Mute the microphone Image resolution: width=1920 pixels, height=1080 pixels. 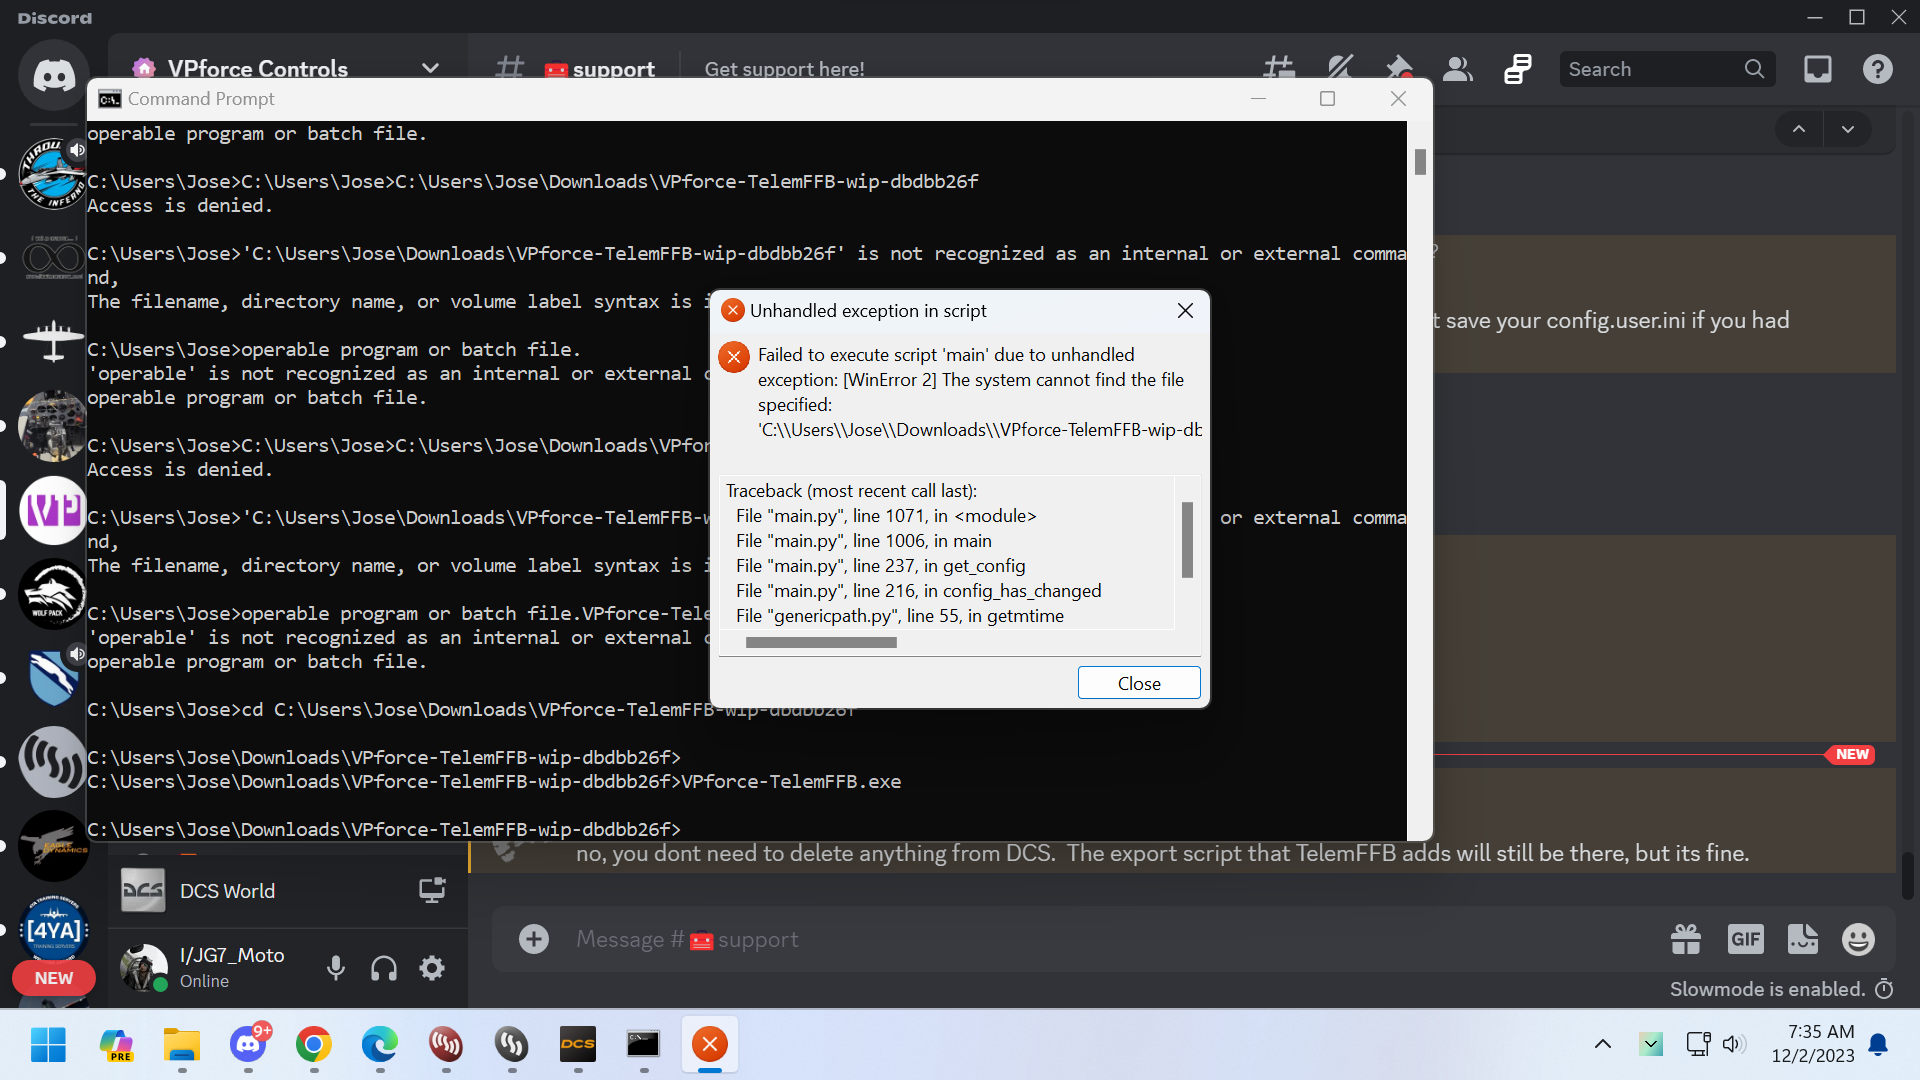coord(336,968)
